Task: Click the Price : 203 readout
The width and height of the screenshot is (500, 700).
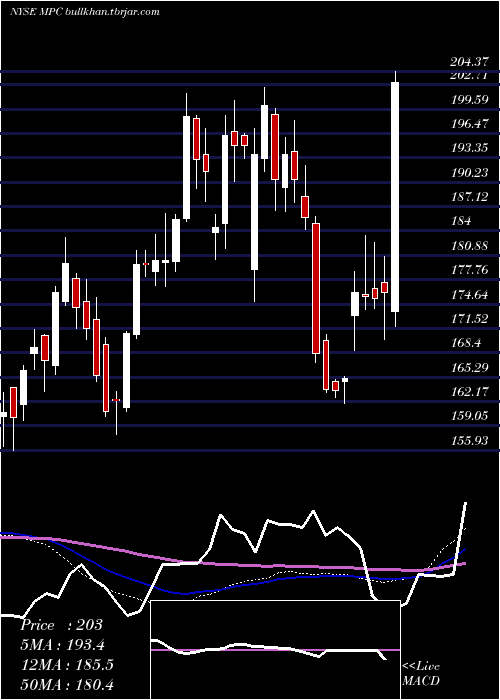Action: pos(61,625)
